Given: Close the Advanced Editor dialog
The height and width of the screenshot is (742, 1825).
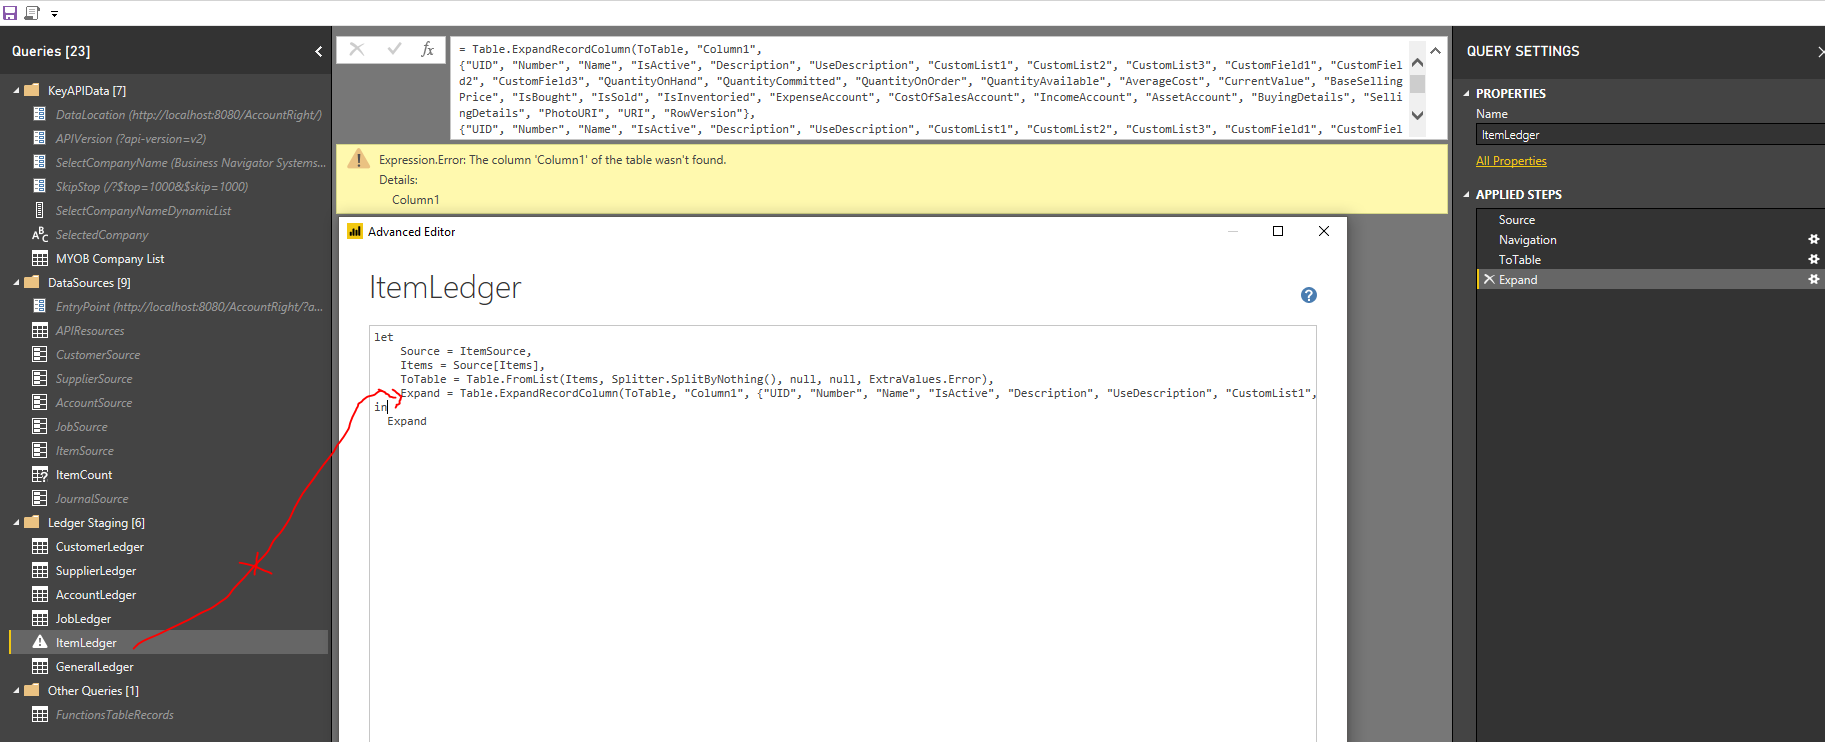Looking at the screenshot, I should click(1324, 231).
